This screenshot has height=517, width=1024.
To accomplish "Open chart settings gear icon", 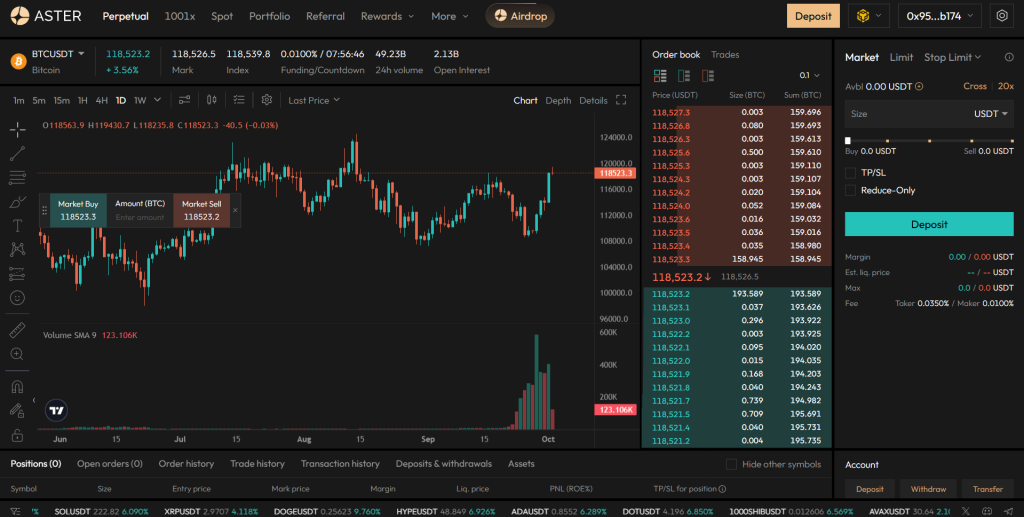I will 267,100.
